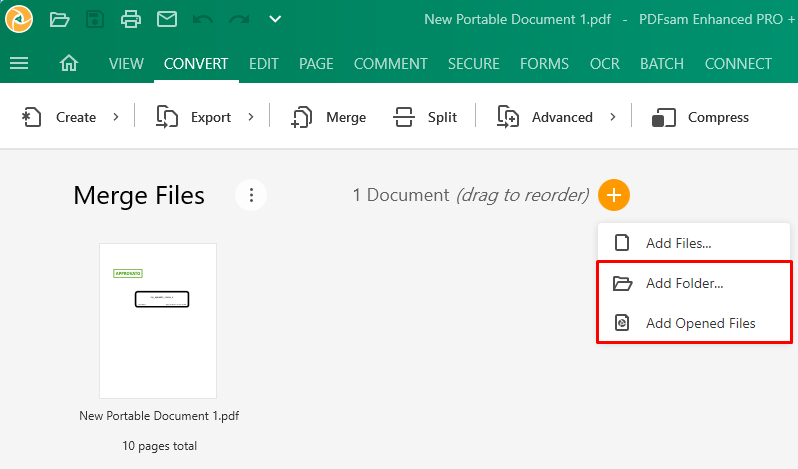This screenshot has width=798, height=469.
Task: Click the Create label
Action: click(x=76, y=118)
